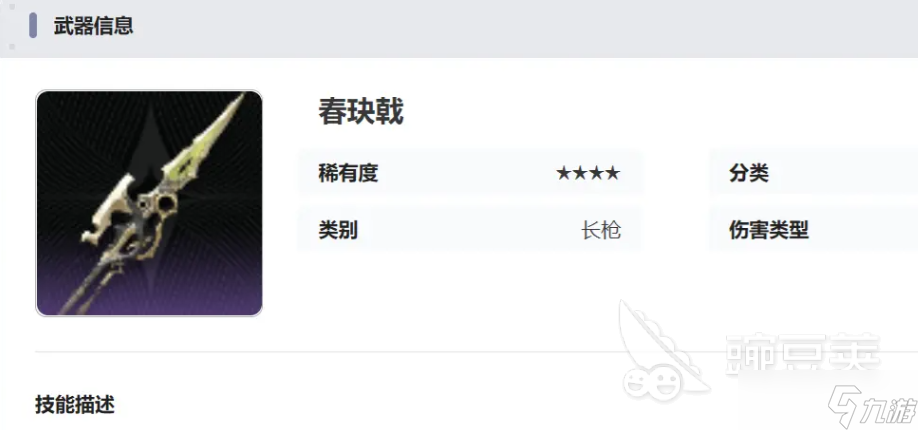Click the 类别 label
Viewport: 918px width, 430px height.
338,230
